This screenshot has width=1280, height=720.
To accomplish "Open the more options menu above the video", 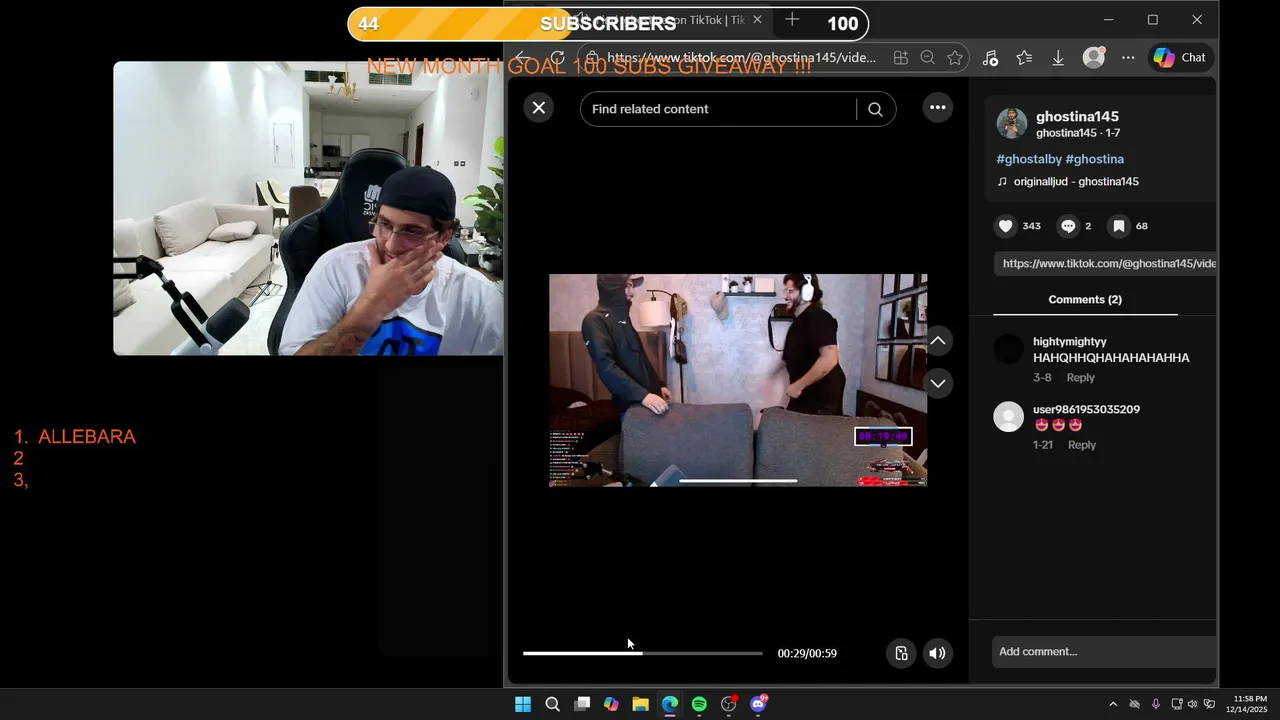I will coord(937,108).
